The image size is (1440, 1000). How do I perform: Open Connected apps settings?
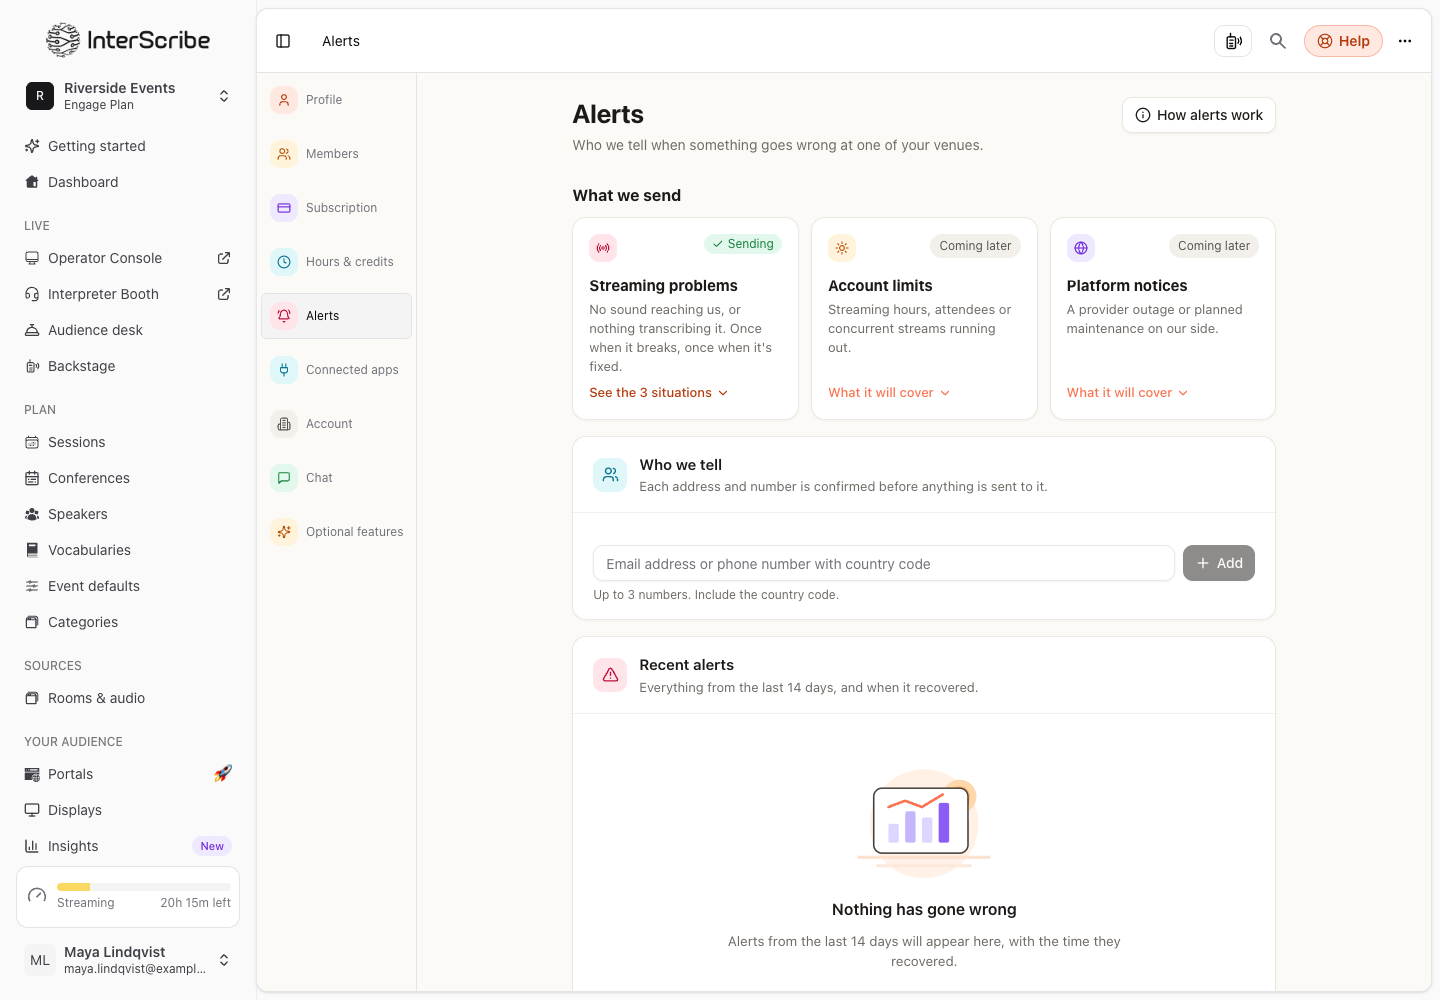coord(336,370)
